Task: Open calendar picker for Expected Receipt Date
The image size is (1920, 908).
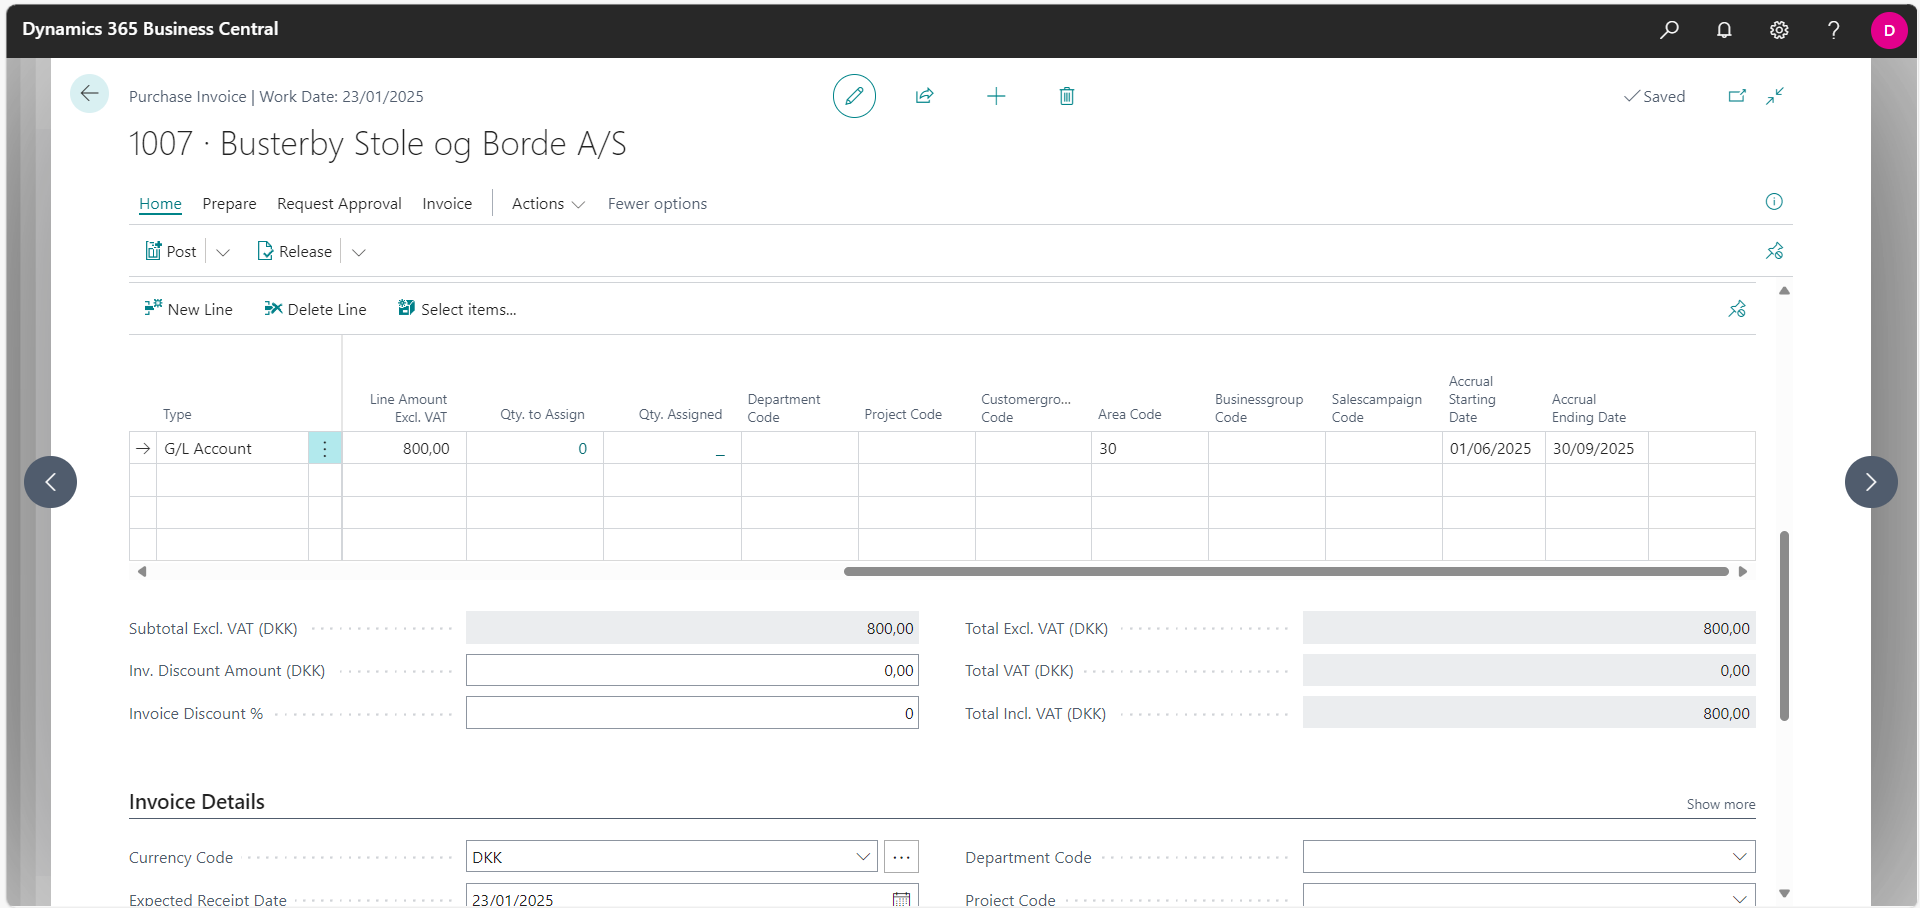Action: [x=901, y=899]
